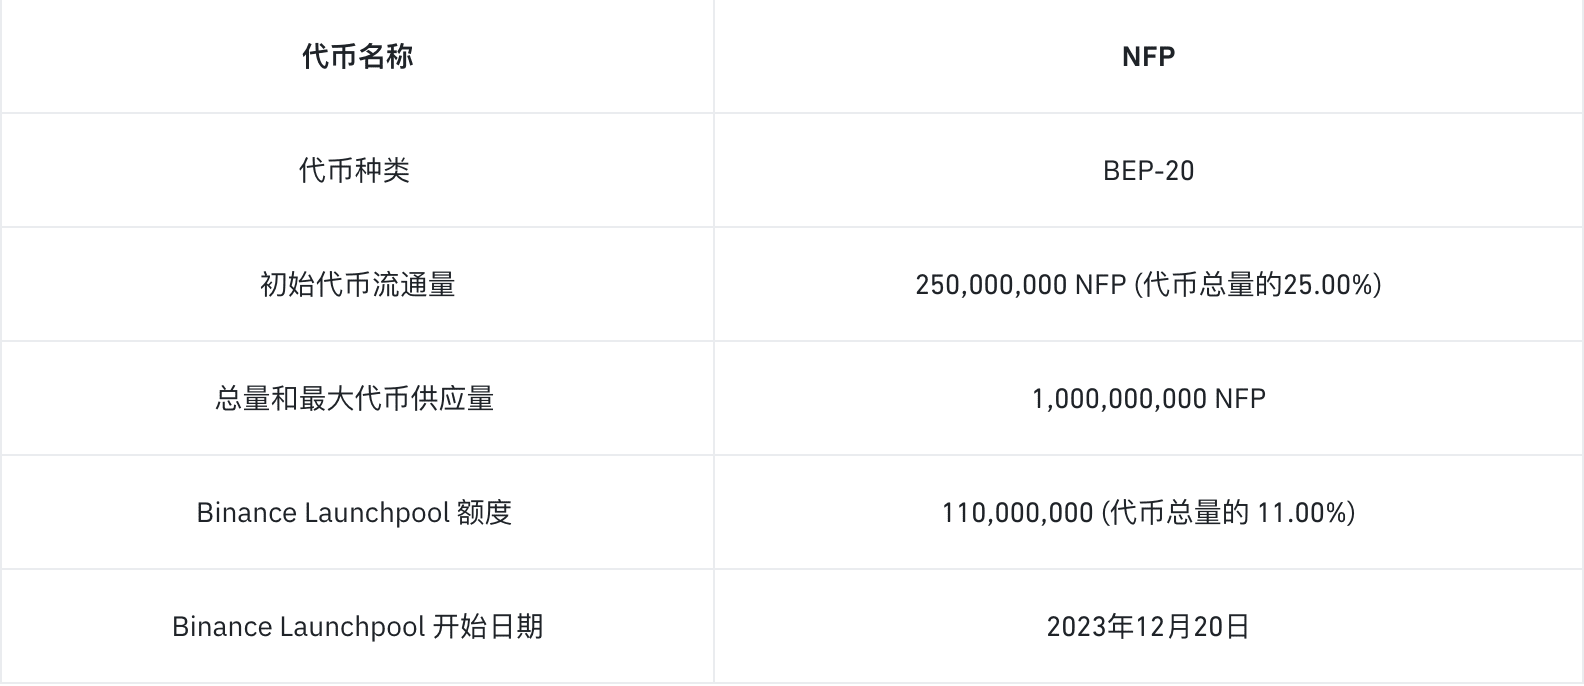Select the NFP header cell
This screenshot has width=1584, height=686.
[x=1148, y=57]
